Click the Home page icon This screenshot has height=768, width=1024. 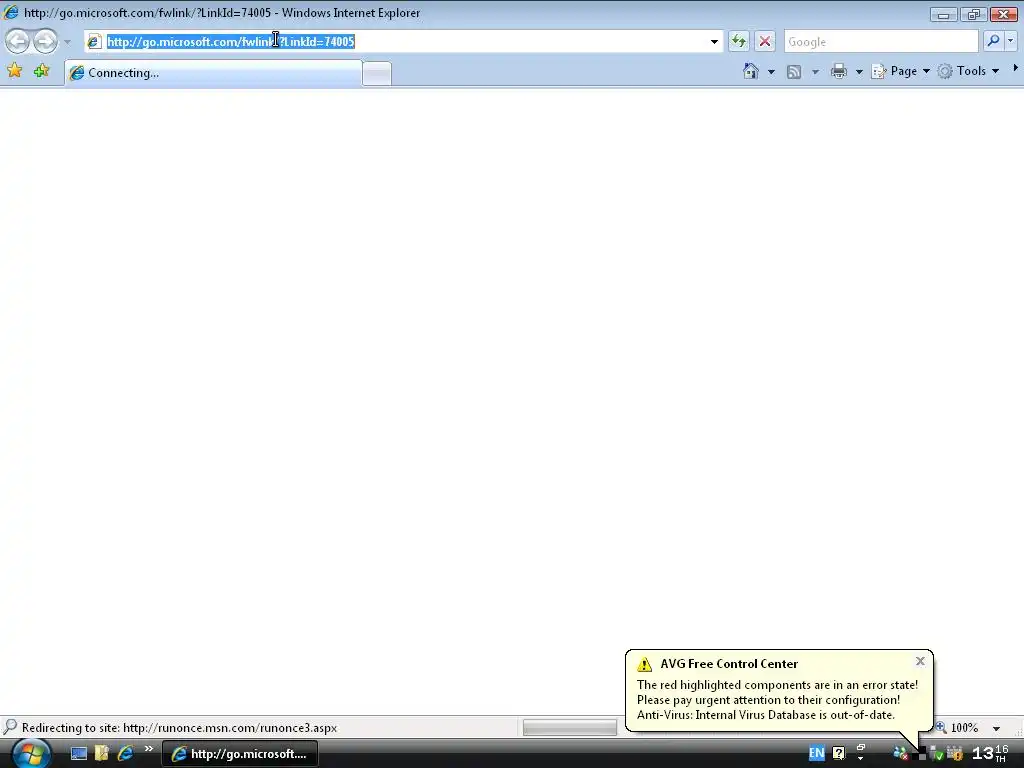coord(751,71)
